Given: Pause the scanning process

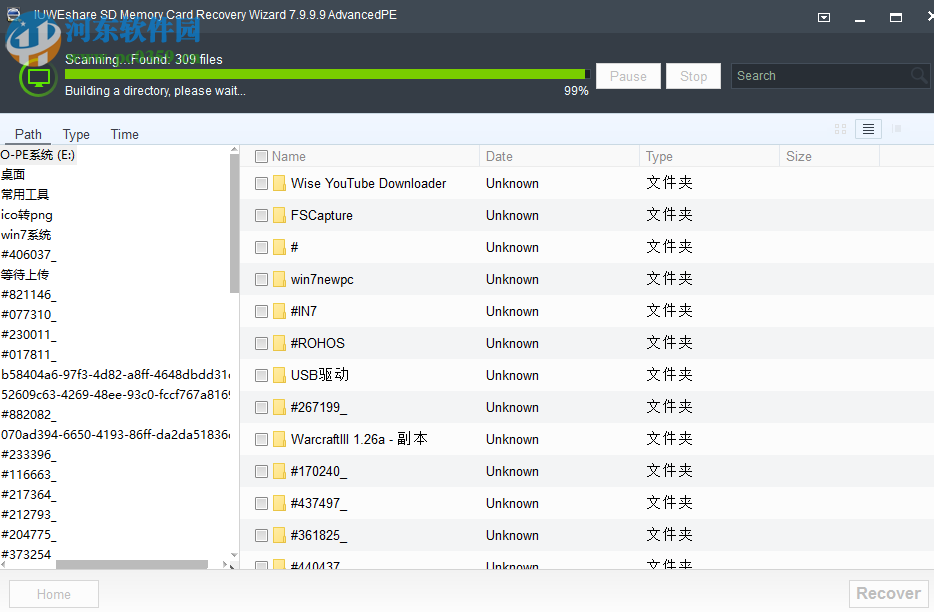Looking at the screenshot, I should pos(628,75).
